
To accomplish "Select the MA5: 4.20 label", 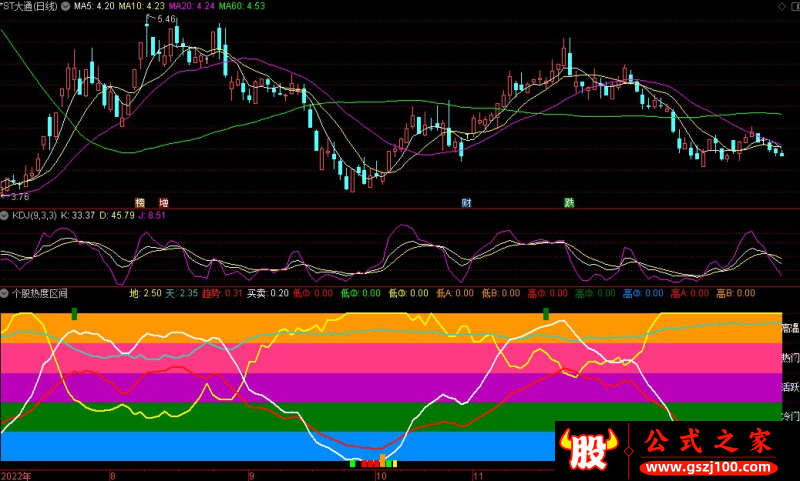I will pos(94,6).
